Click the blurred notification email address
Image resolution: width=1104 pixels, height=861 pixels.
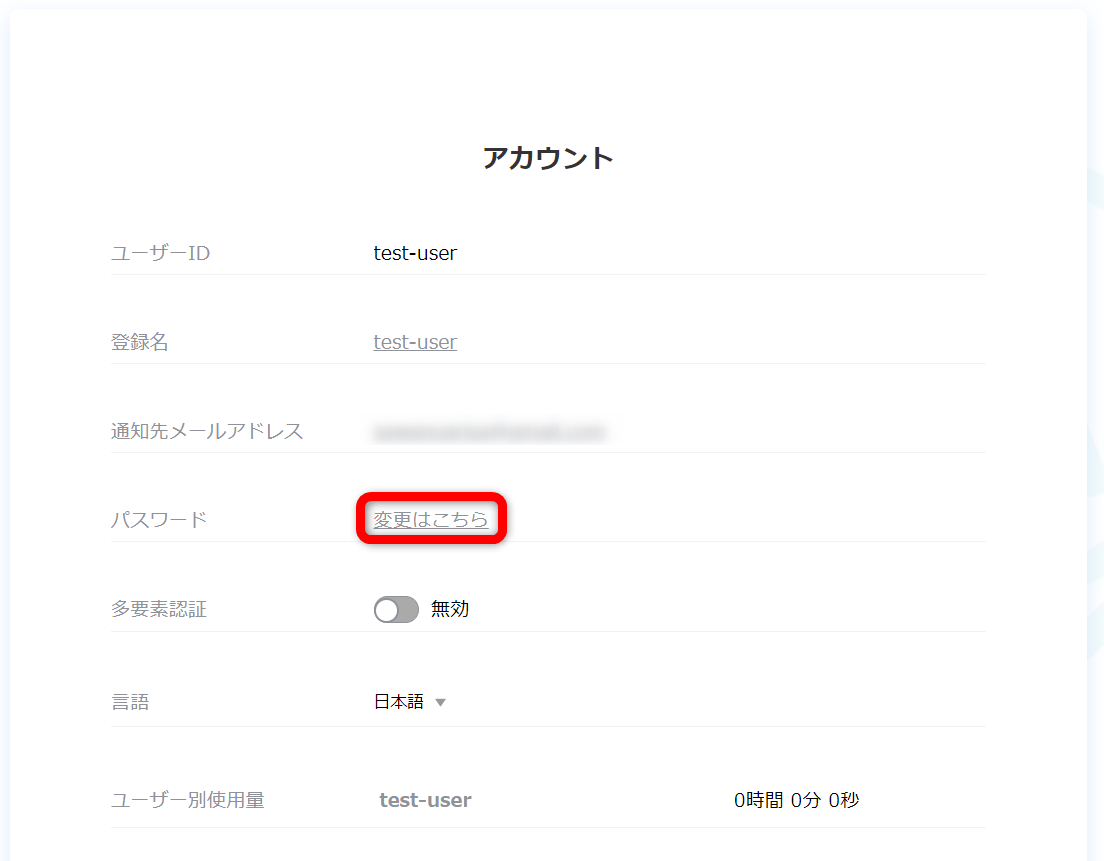(489, 431)
